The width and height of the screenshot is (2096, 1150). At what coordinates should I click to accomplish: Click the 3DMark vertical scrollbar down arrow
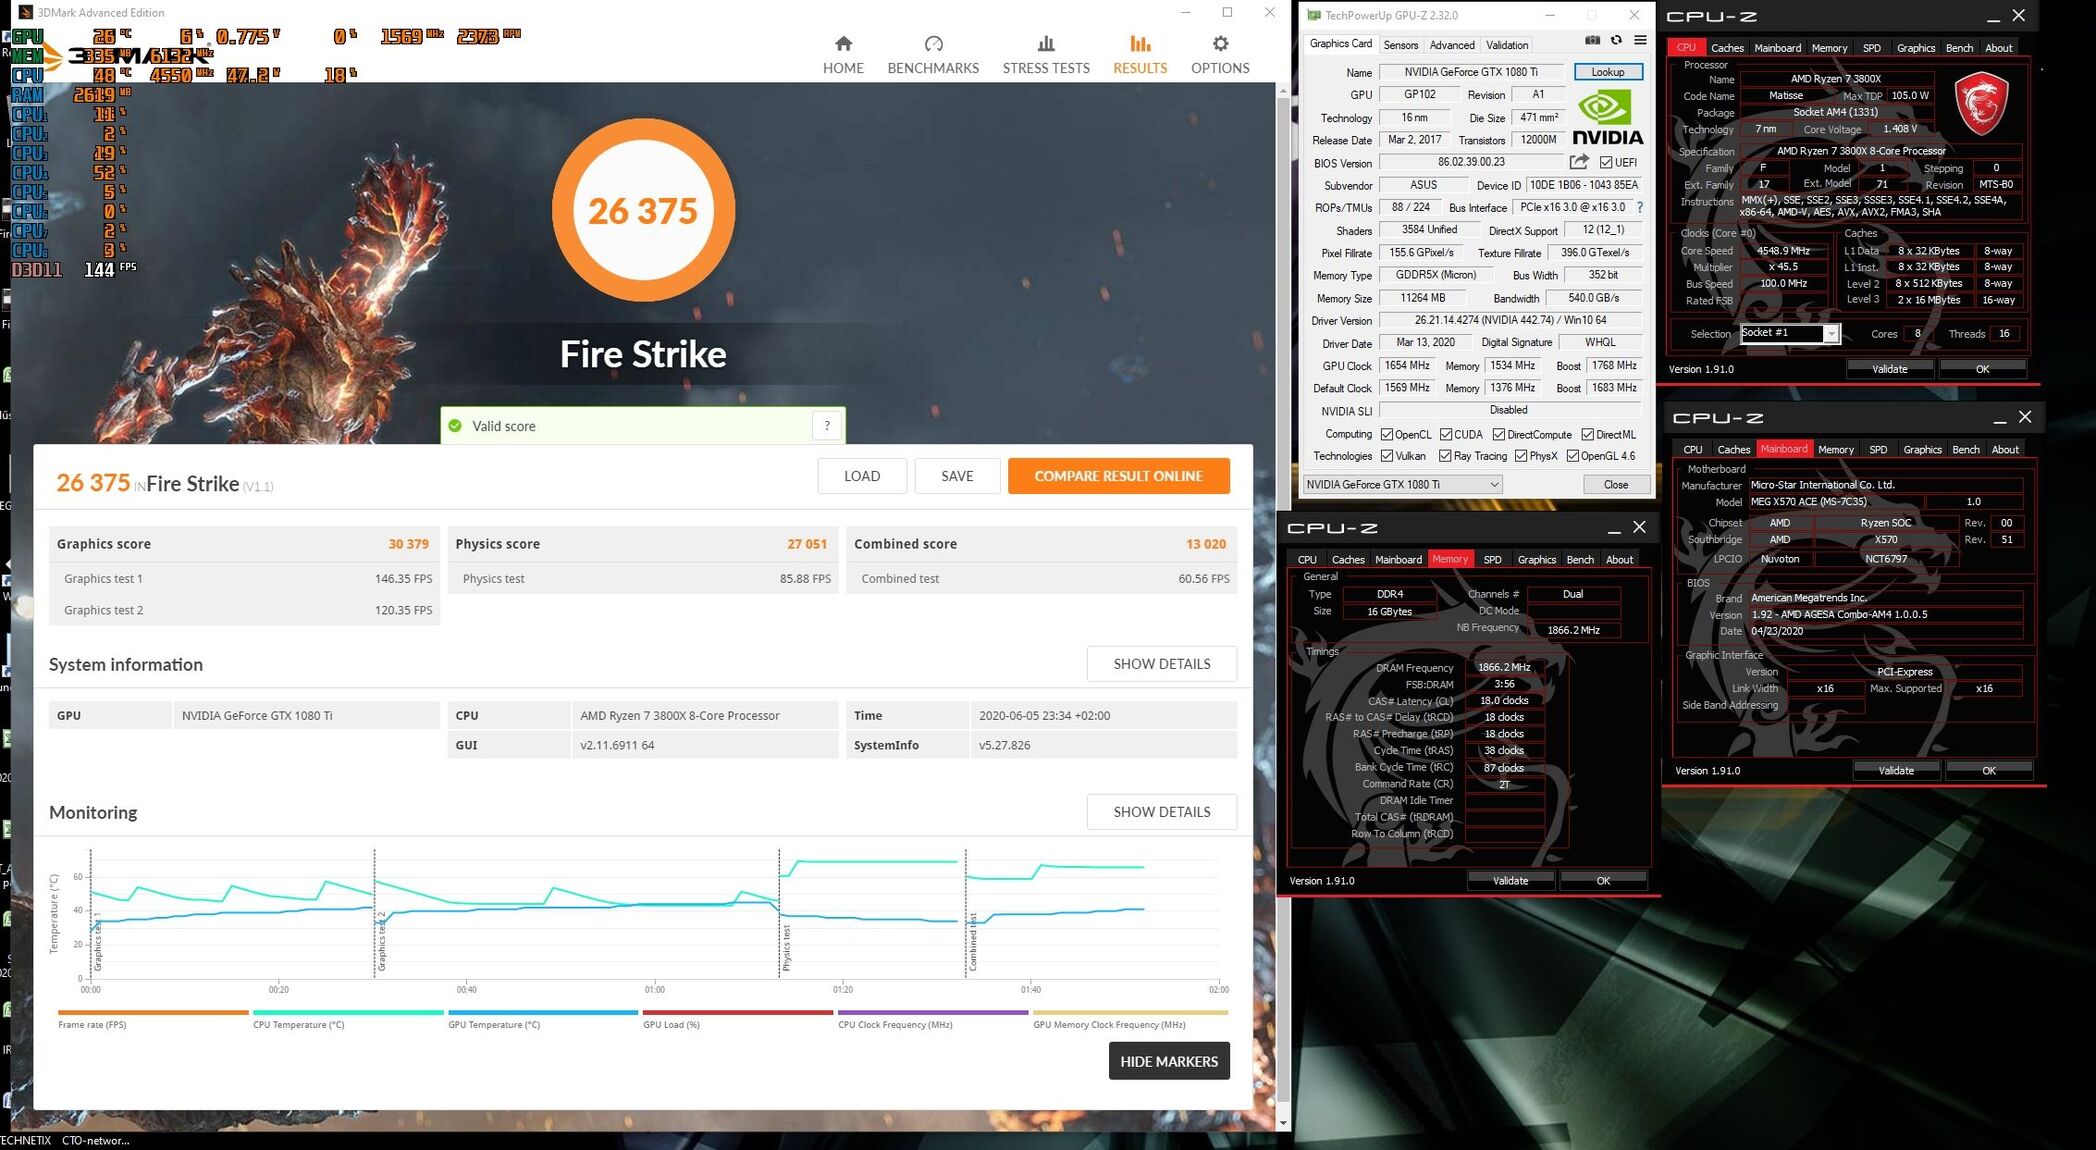pos(1283,1123)
